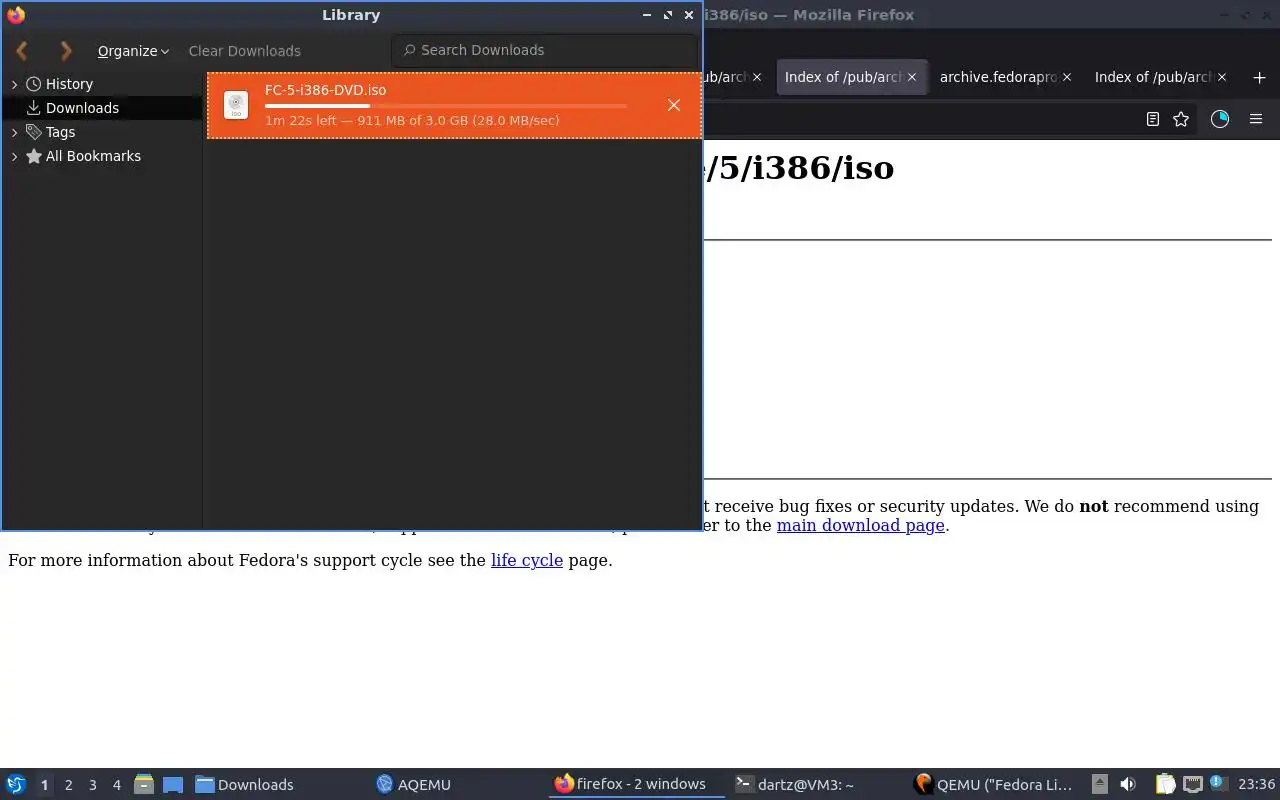Open the Firefox window menu icon in Library title bar
Viewport: 1280px width, 800px height.
tap(16, 15)
